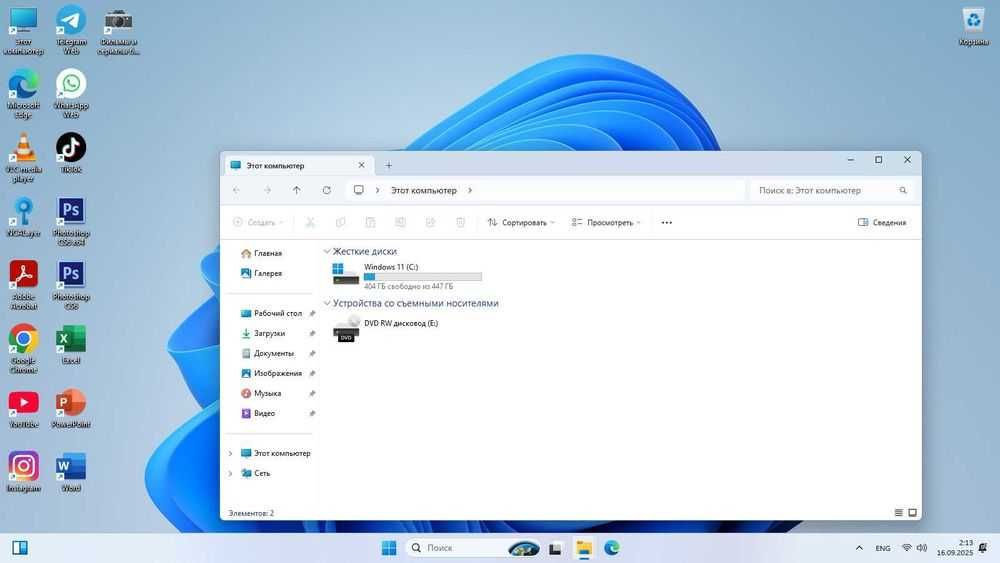Show hidden tray icons chevron
Image resolution: width=1000 pixels, height=563 pixels.
(x=859, y=548)
